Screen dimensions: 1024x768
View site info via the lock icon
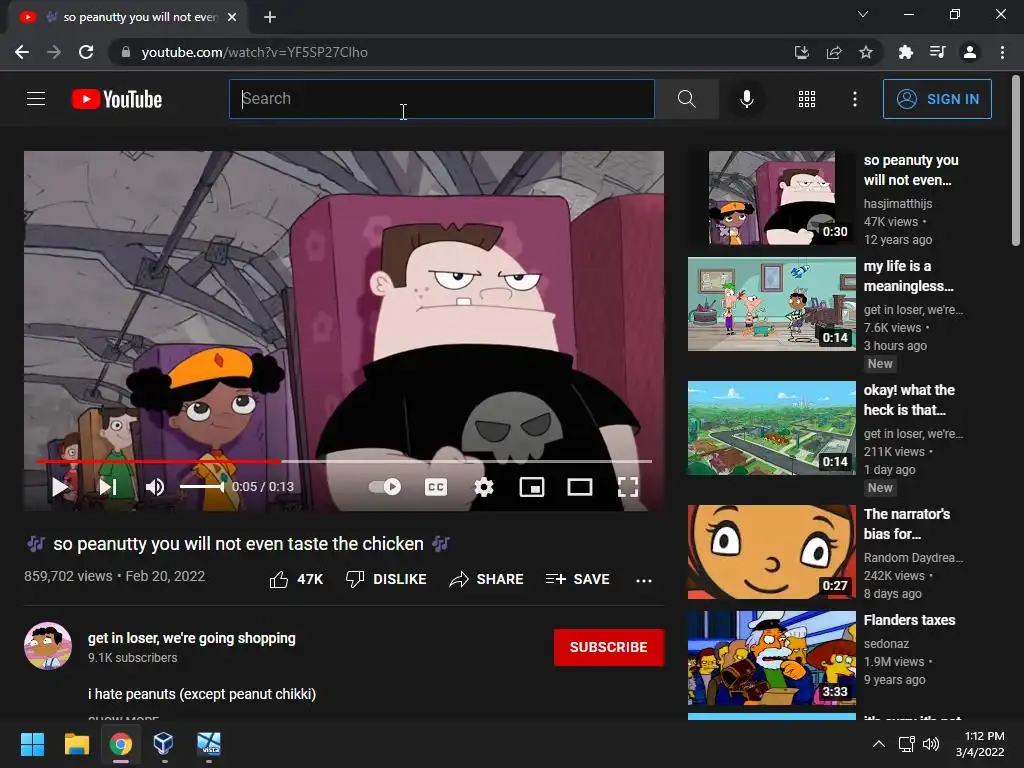[x=126, y=52]
